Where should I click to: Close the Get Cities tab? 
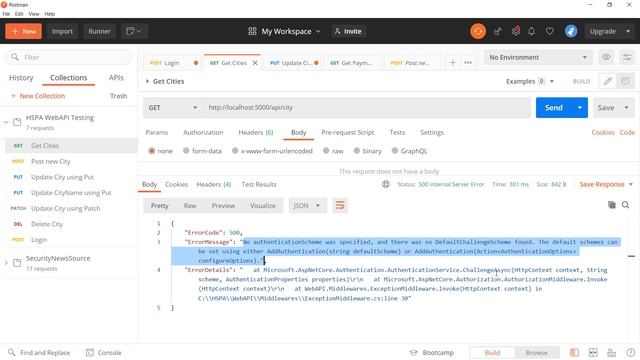tap(255, 63)
